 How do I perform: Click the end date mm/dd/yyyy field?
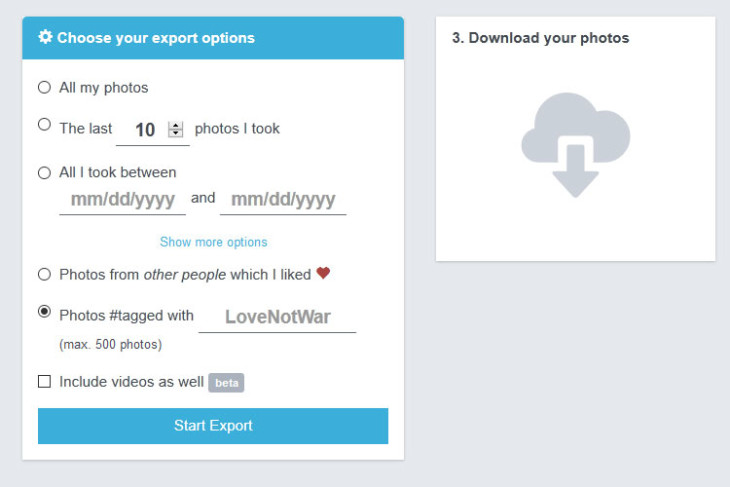[283, 200]
